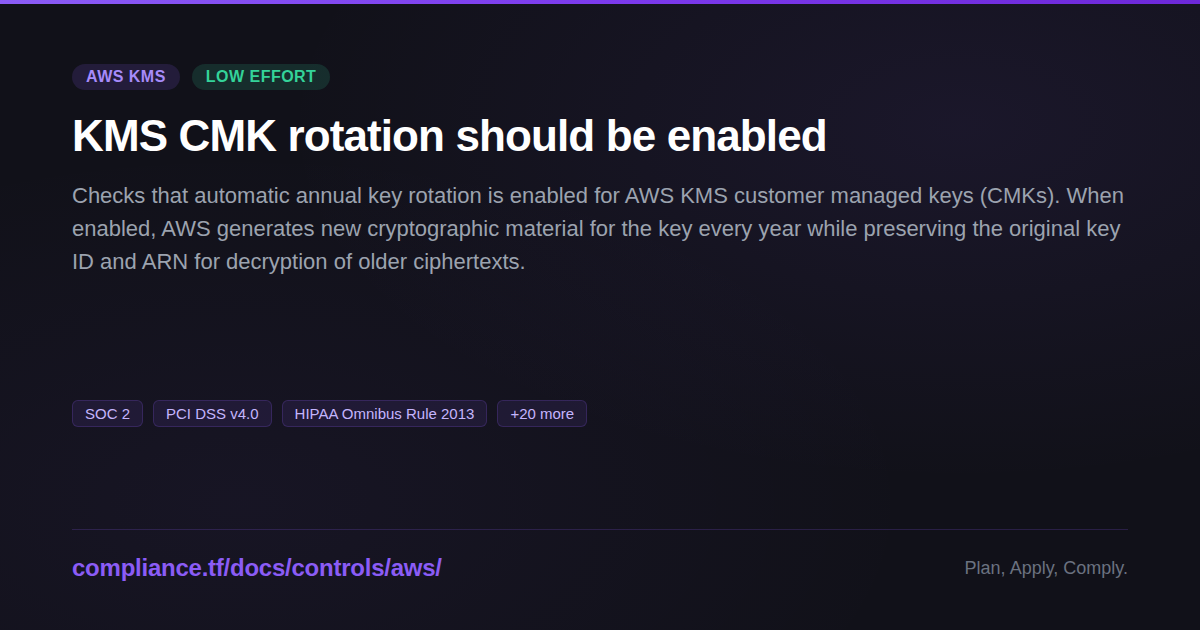Screen dimensions: 1200x630
Task: Select the PCI DSS v4.0 tag
Action: click(x=212, y=414)
